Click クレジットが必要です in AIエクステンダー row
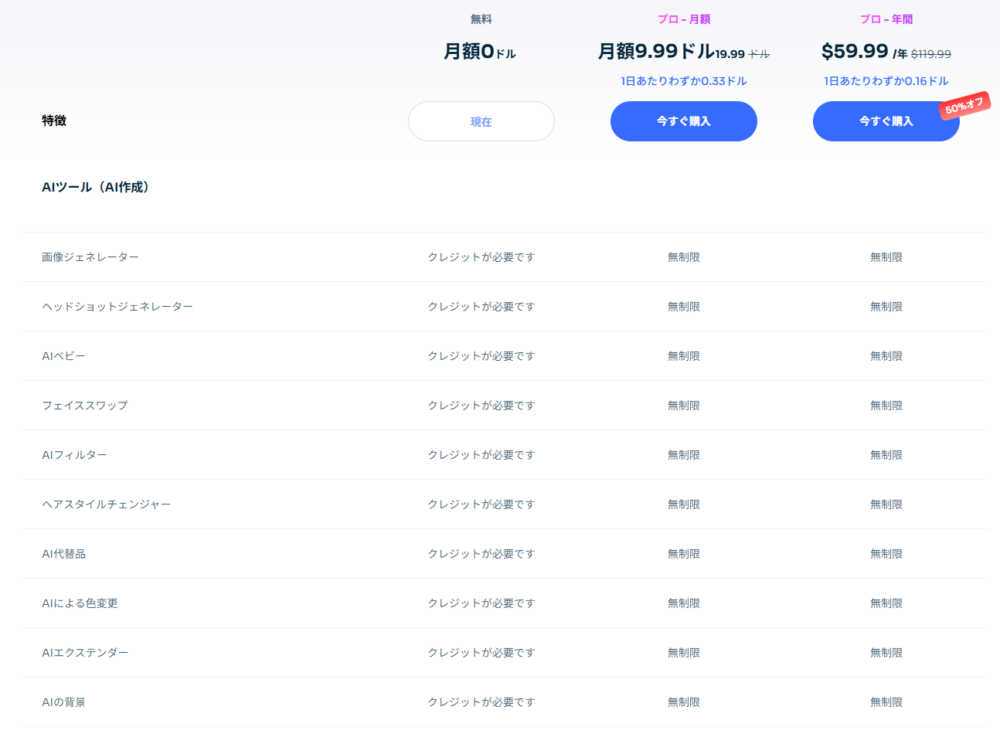 click(481, 652)
